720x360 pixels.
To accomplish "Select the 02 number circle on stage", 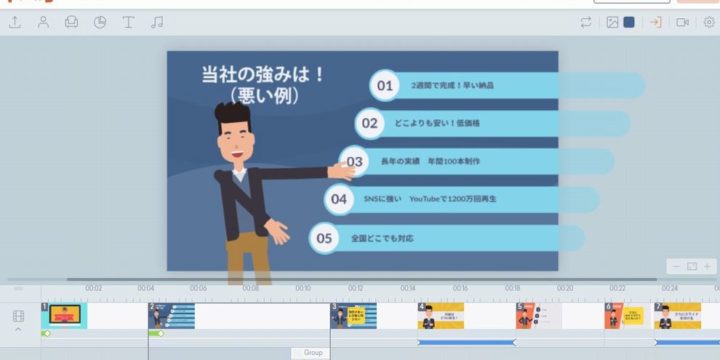I will (x=370, y=123).
